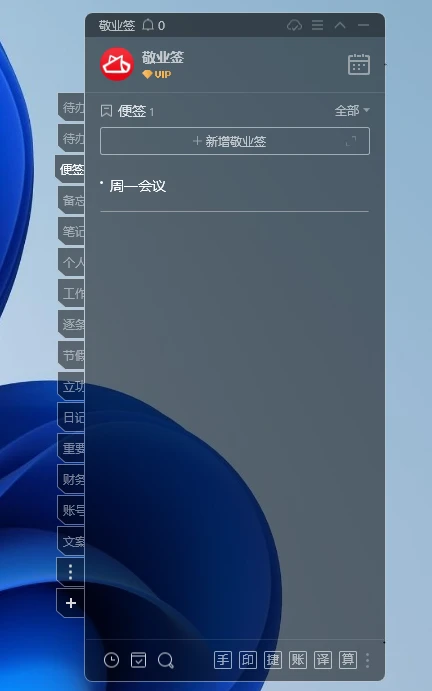
Task: Open the 账号 category tab
Action: pyautogui.click(x=71, y=510)
